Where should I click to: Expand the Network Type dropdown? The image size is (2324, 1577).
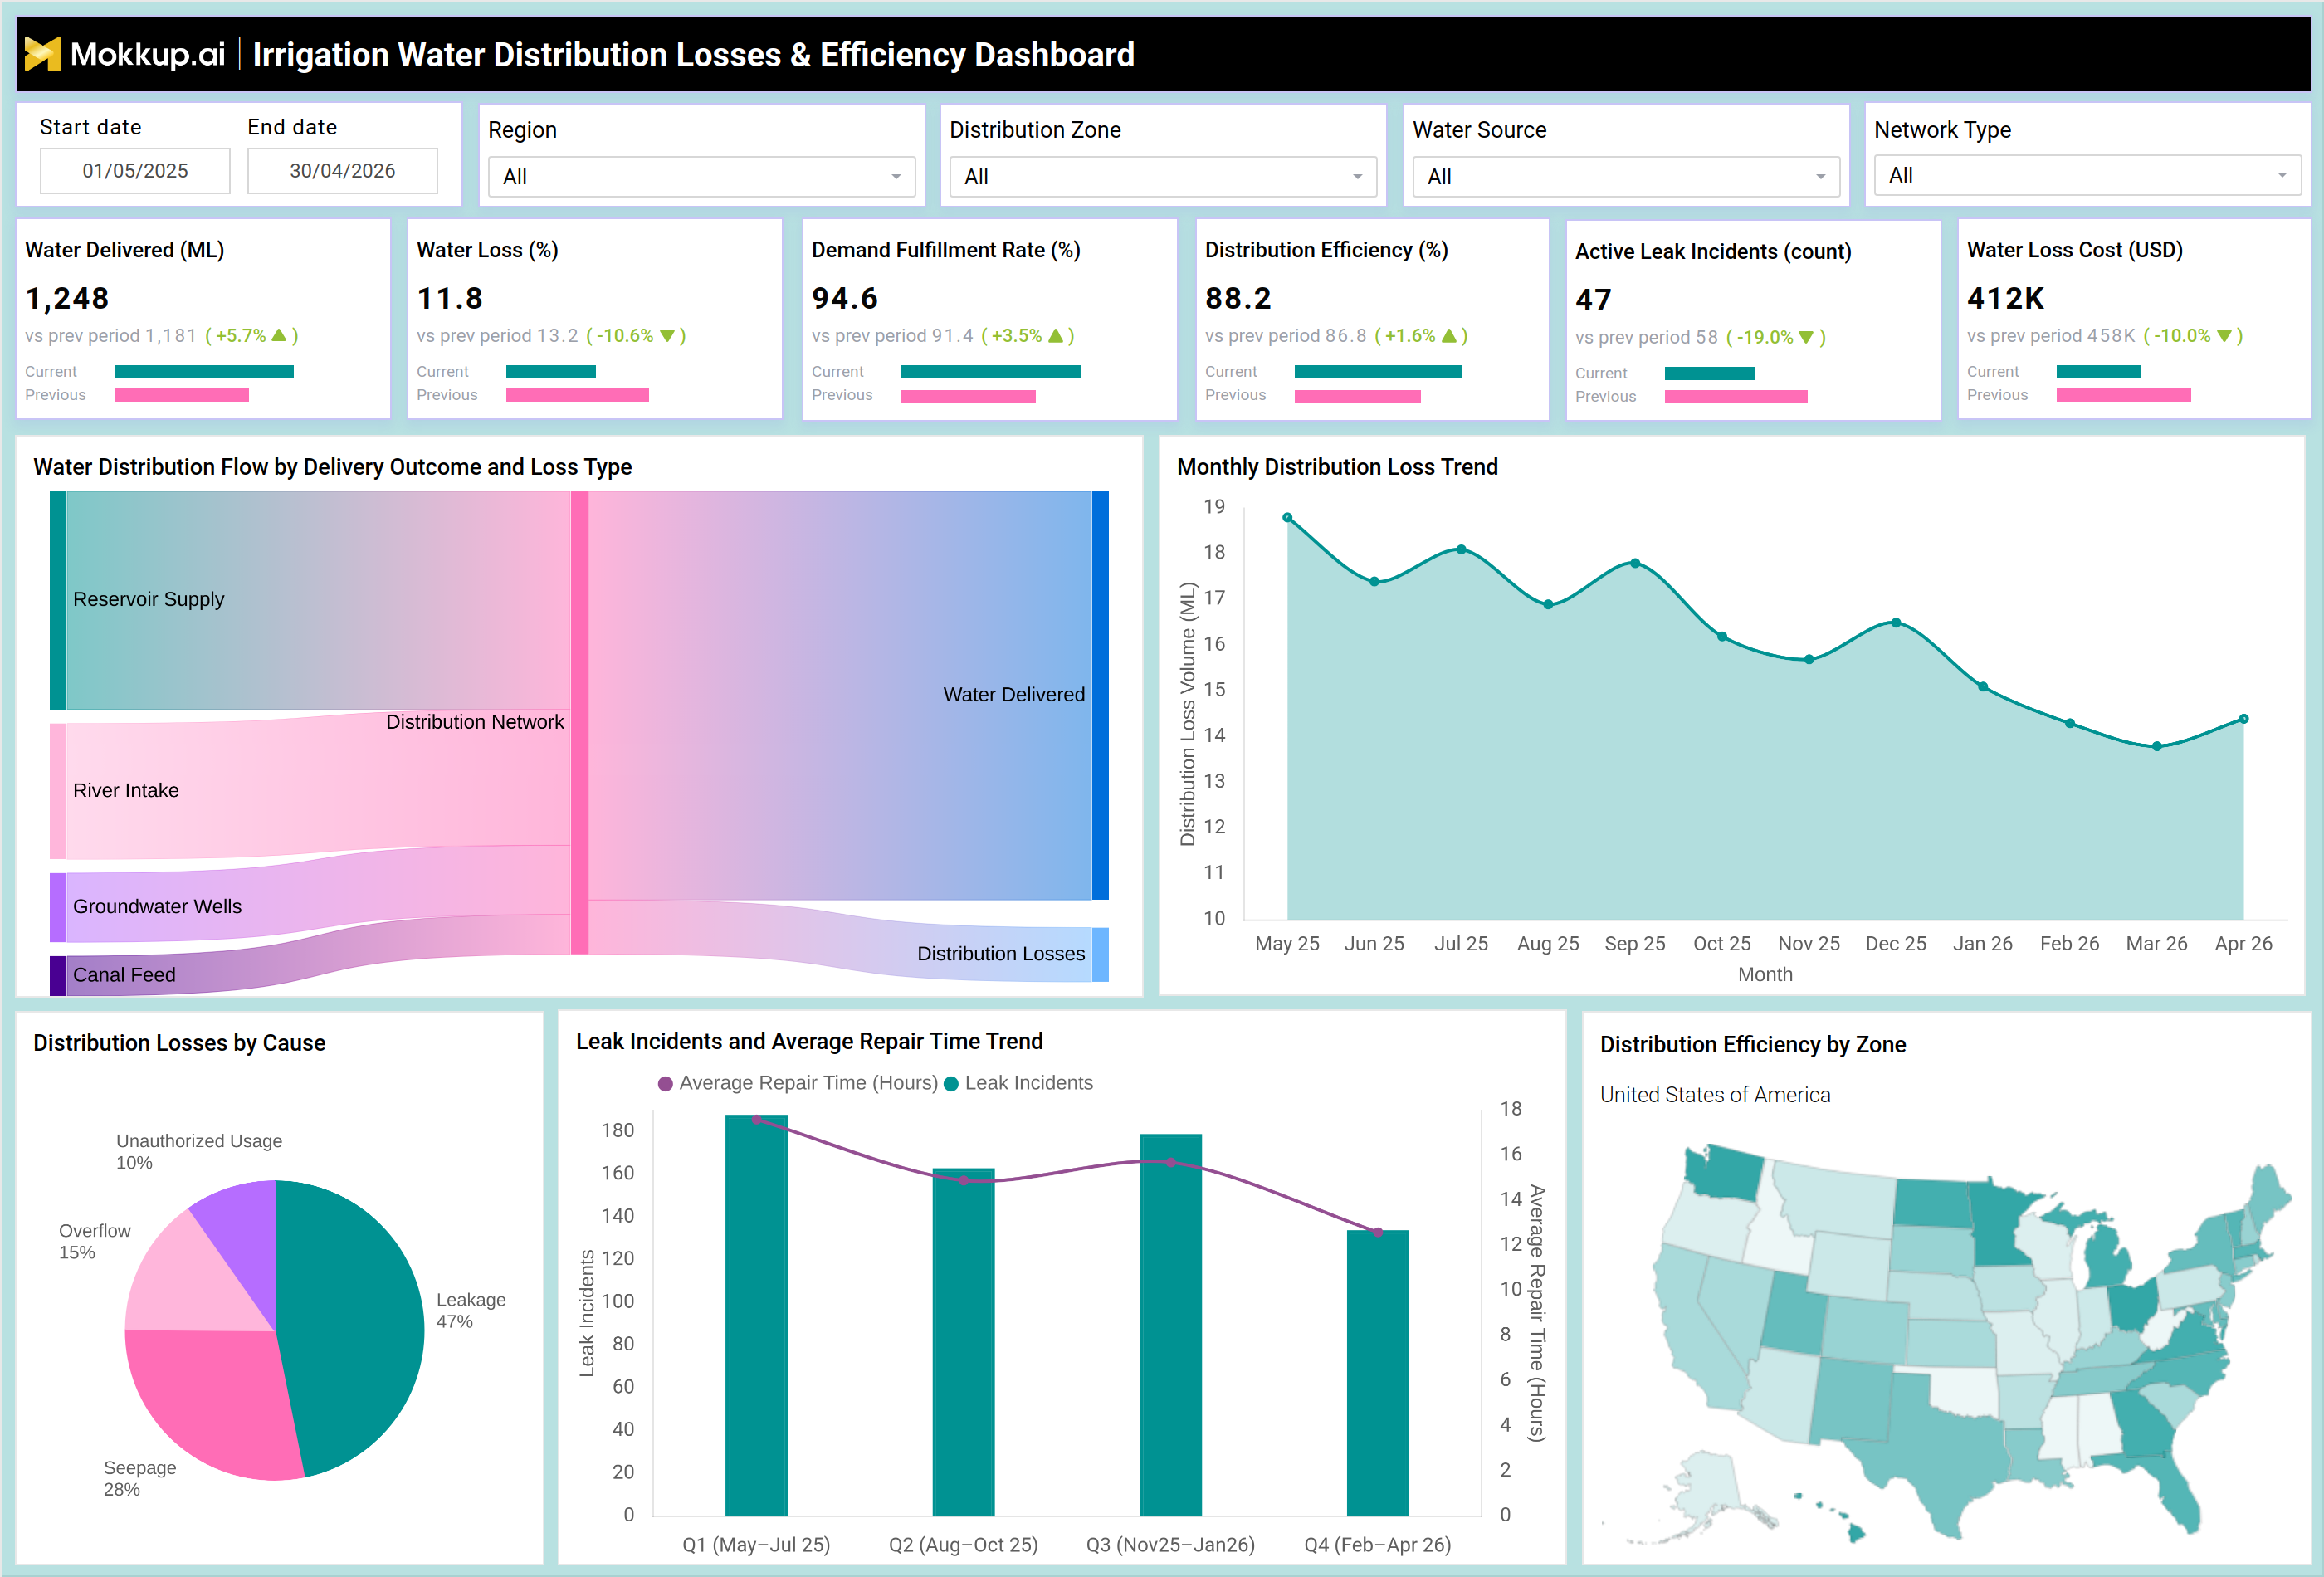point(2087,175)
